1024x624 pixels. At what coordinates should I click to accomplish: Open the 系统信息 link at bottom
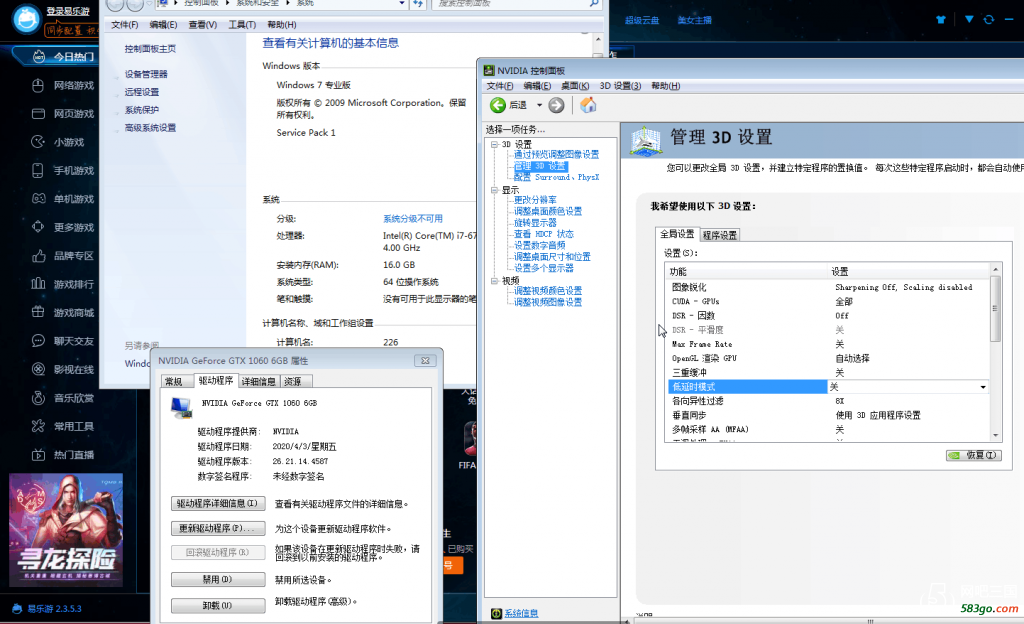coord(520,613)
